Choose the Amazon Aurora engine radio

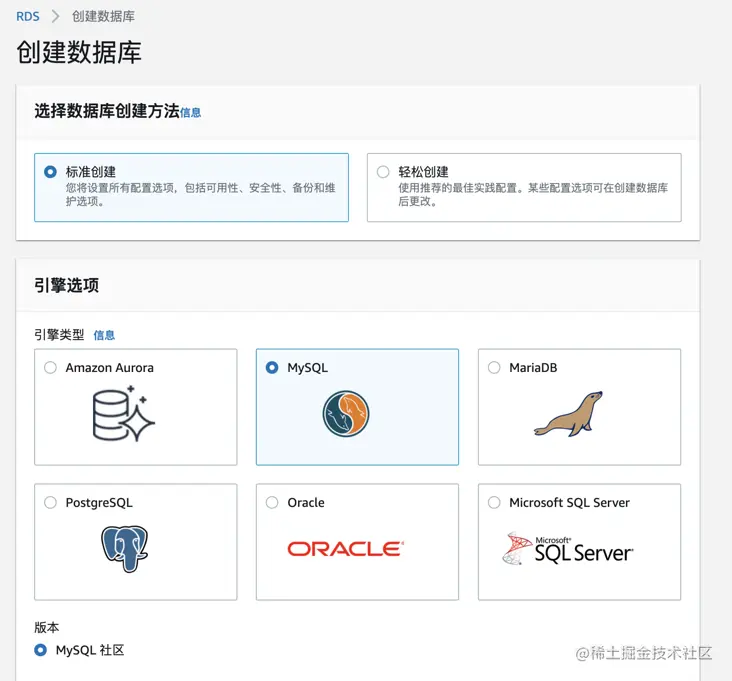point(50,367)
